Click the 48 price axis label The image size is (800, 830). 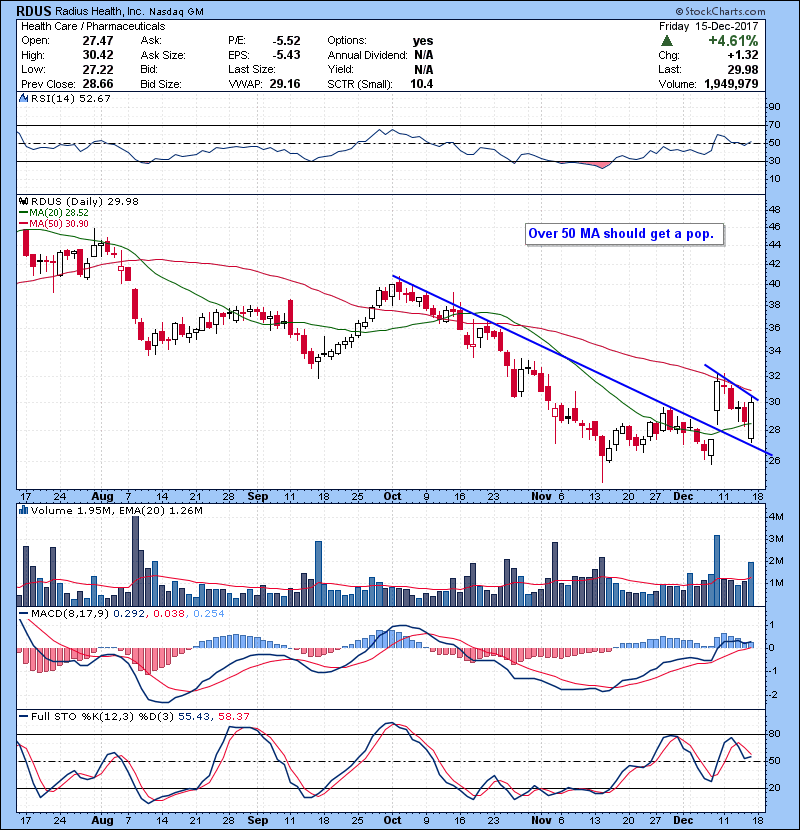coord(774,210)
